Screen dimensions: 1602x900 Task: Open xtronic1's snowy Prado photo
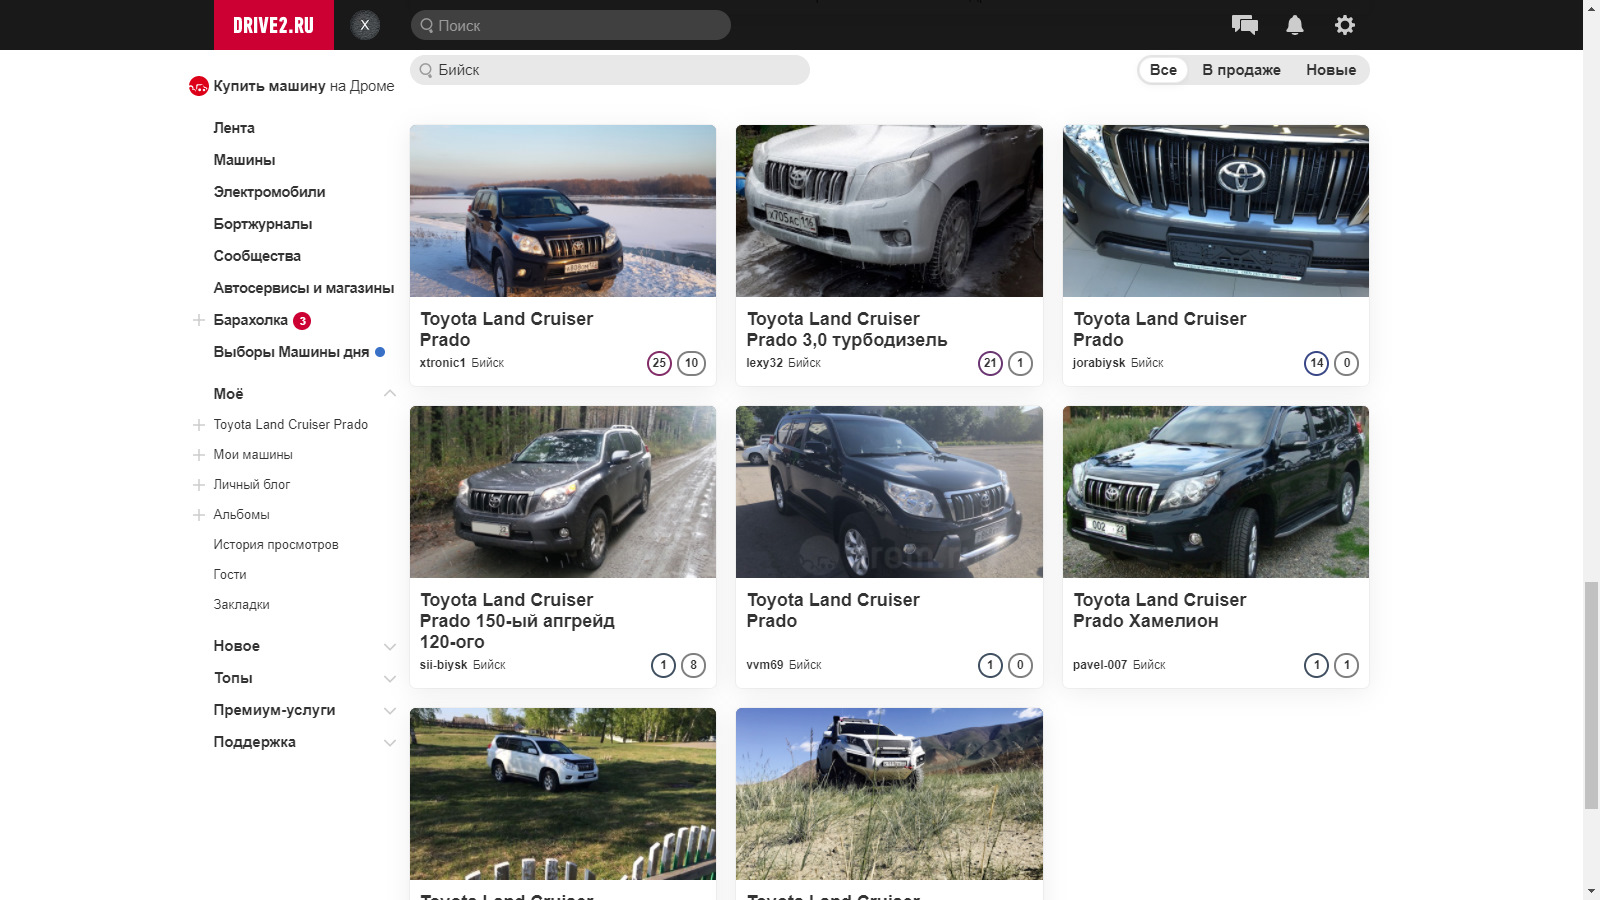[x=563, y=211]
